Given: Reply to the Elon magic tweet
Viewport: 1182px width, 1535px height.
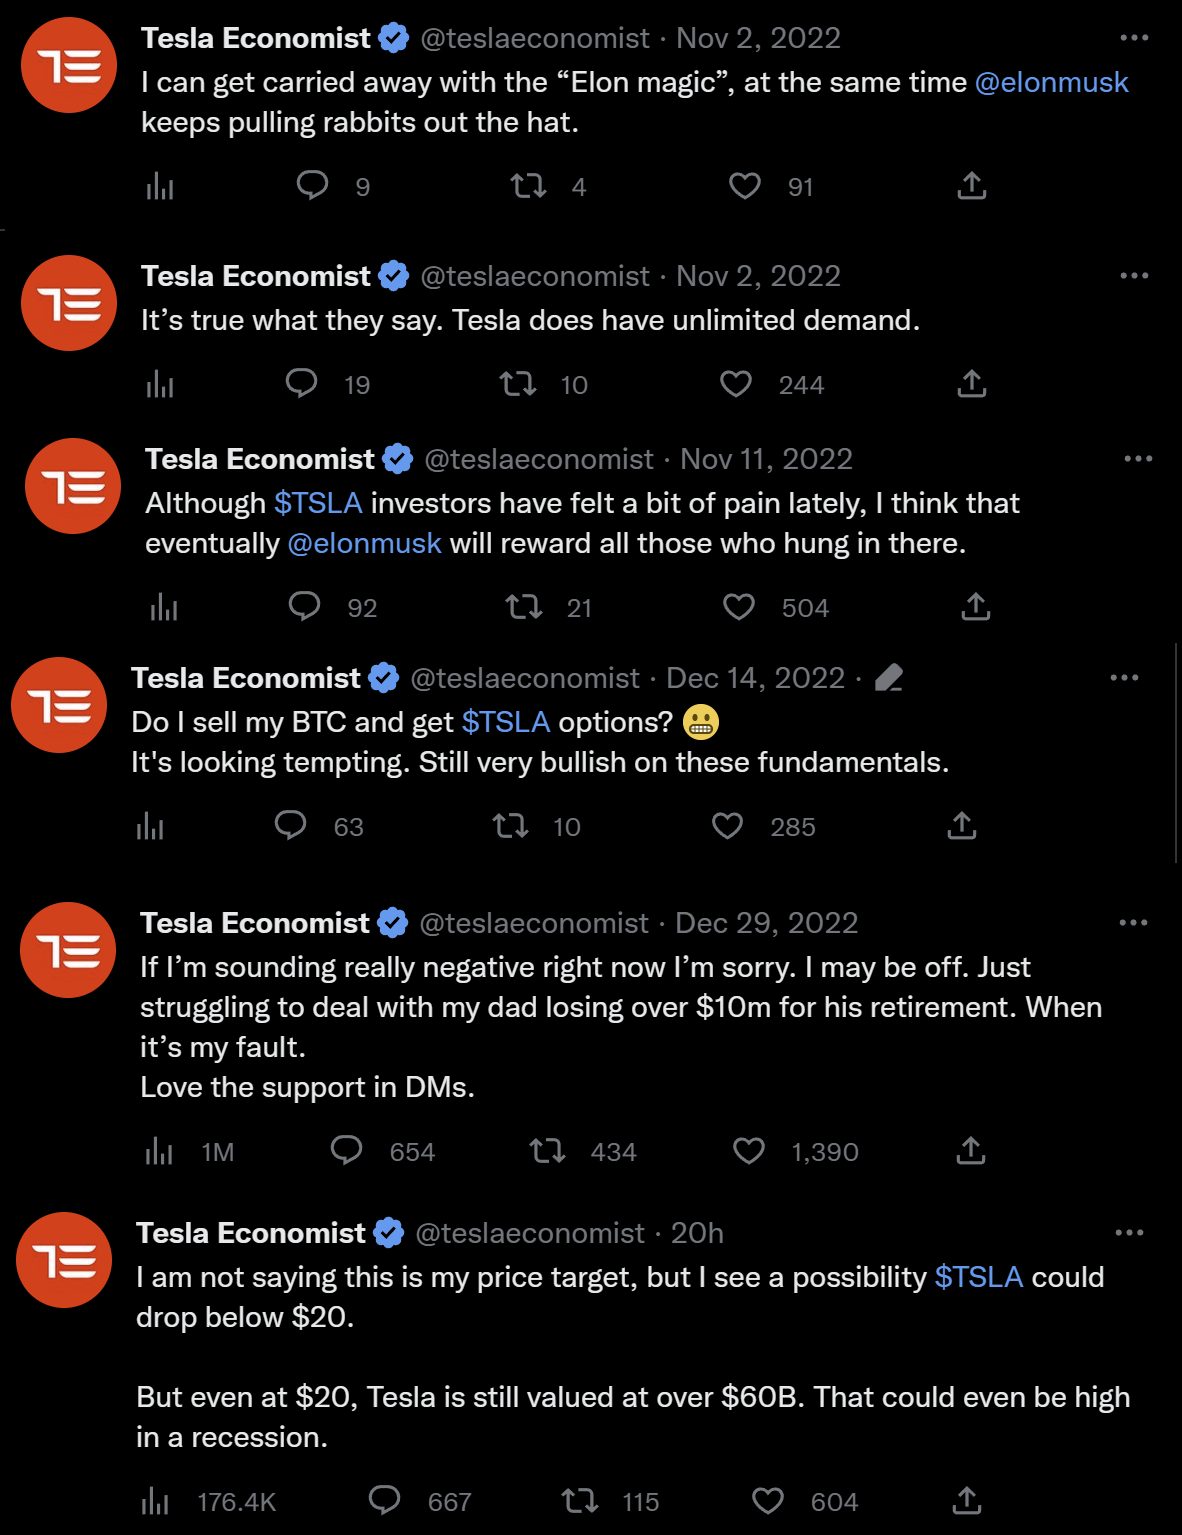Looking at the screenshot, I should coord(312,186).
